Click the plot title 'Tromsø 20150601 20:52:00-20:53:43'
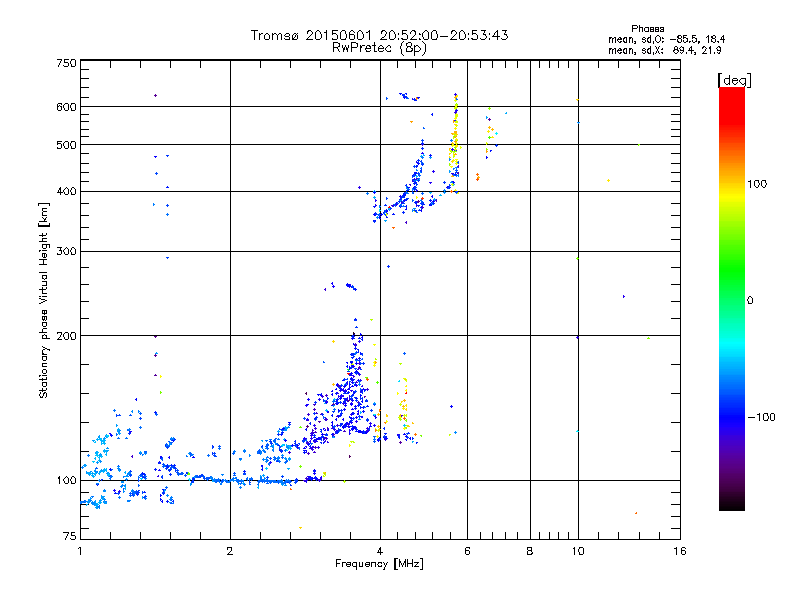 point(379,35)
